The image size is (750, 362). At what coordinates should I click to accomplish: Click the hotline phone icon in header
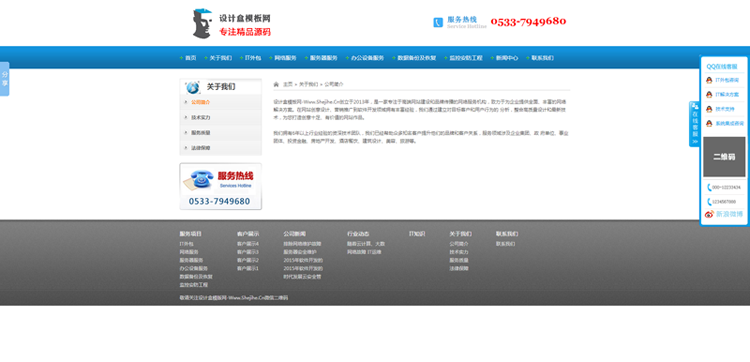click(x=438, y=22)
